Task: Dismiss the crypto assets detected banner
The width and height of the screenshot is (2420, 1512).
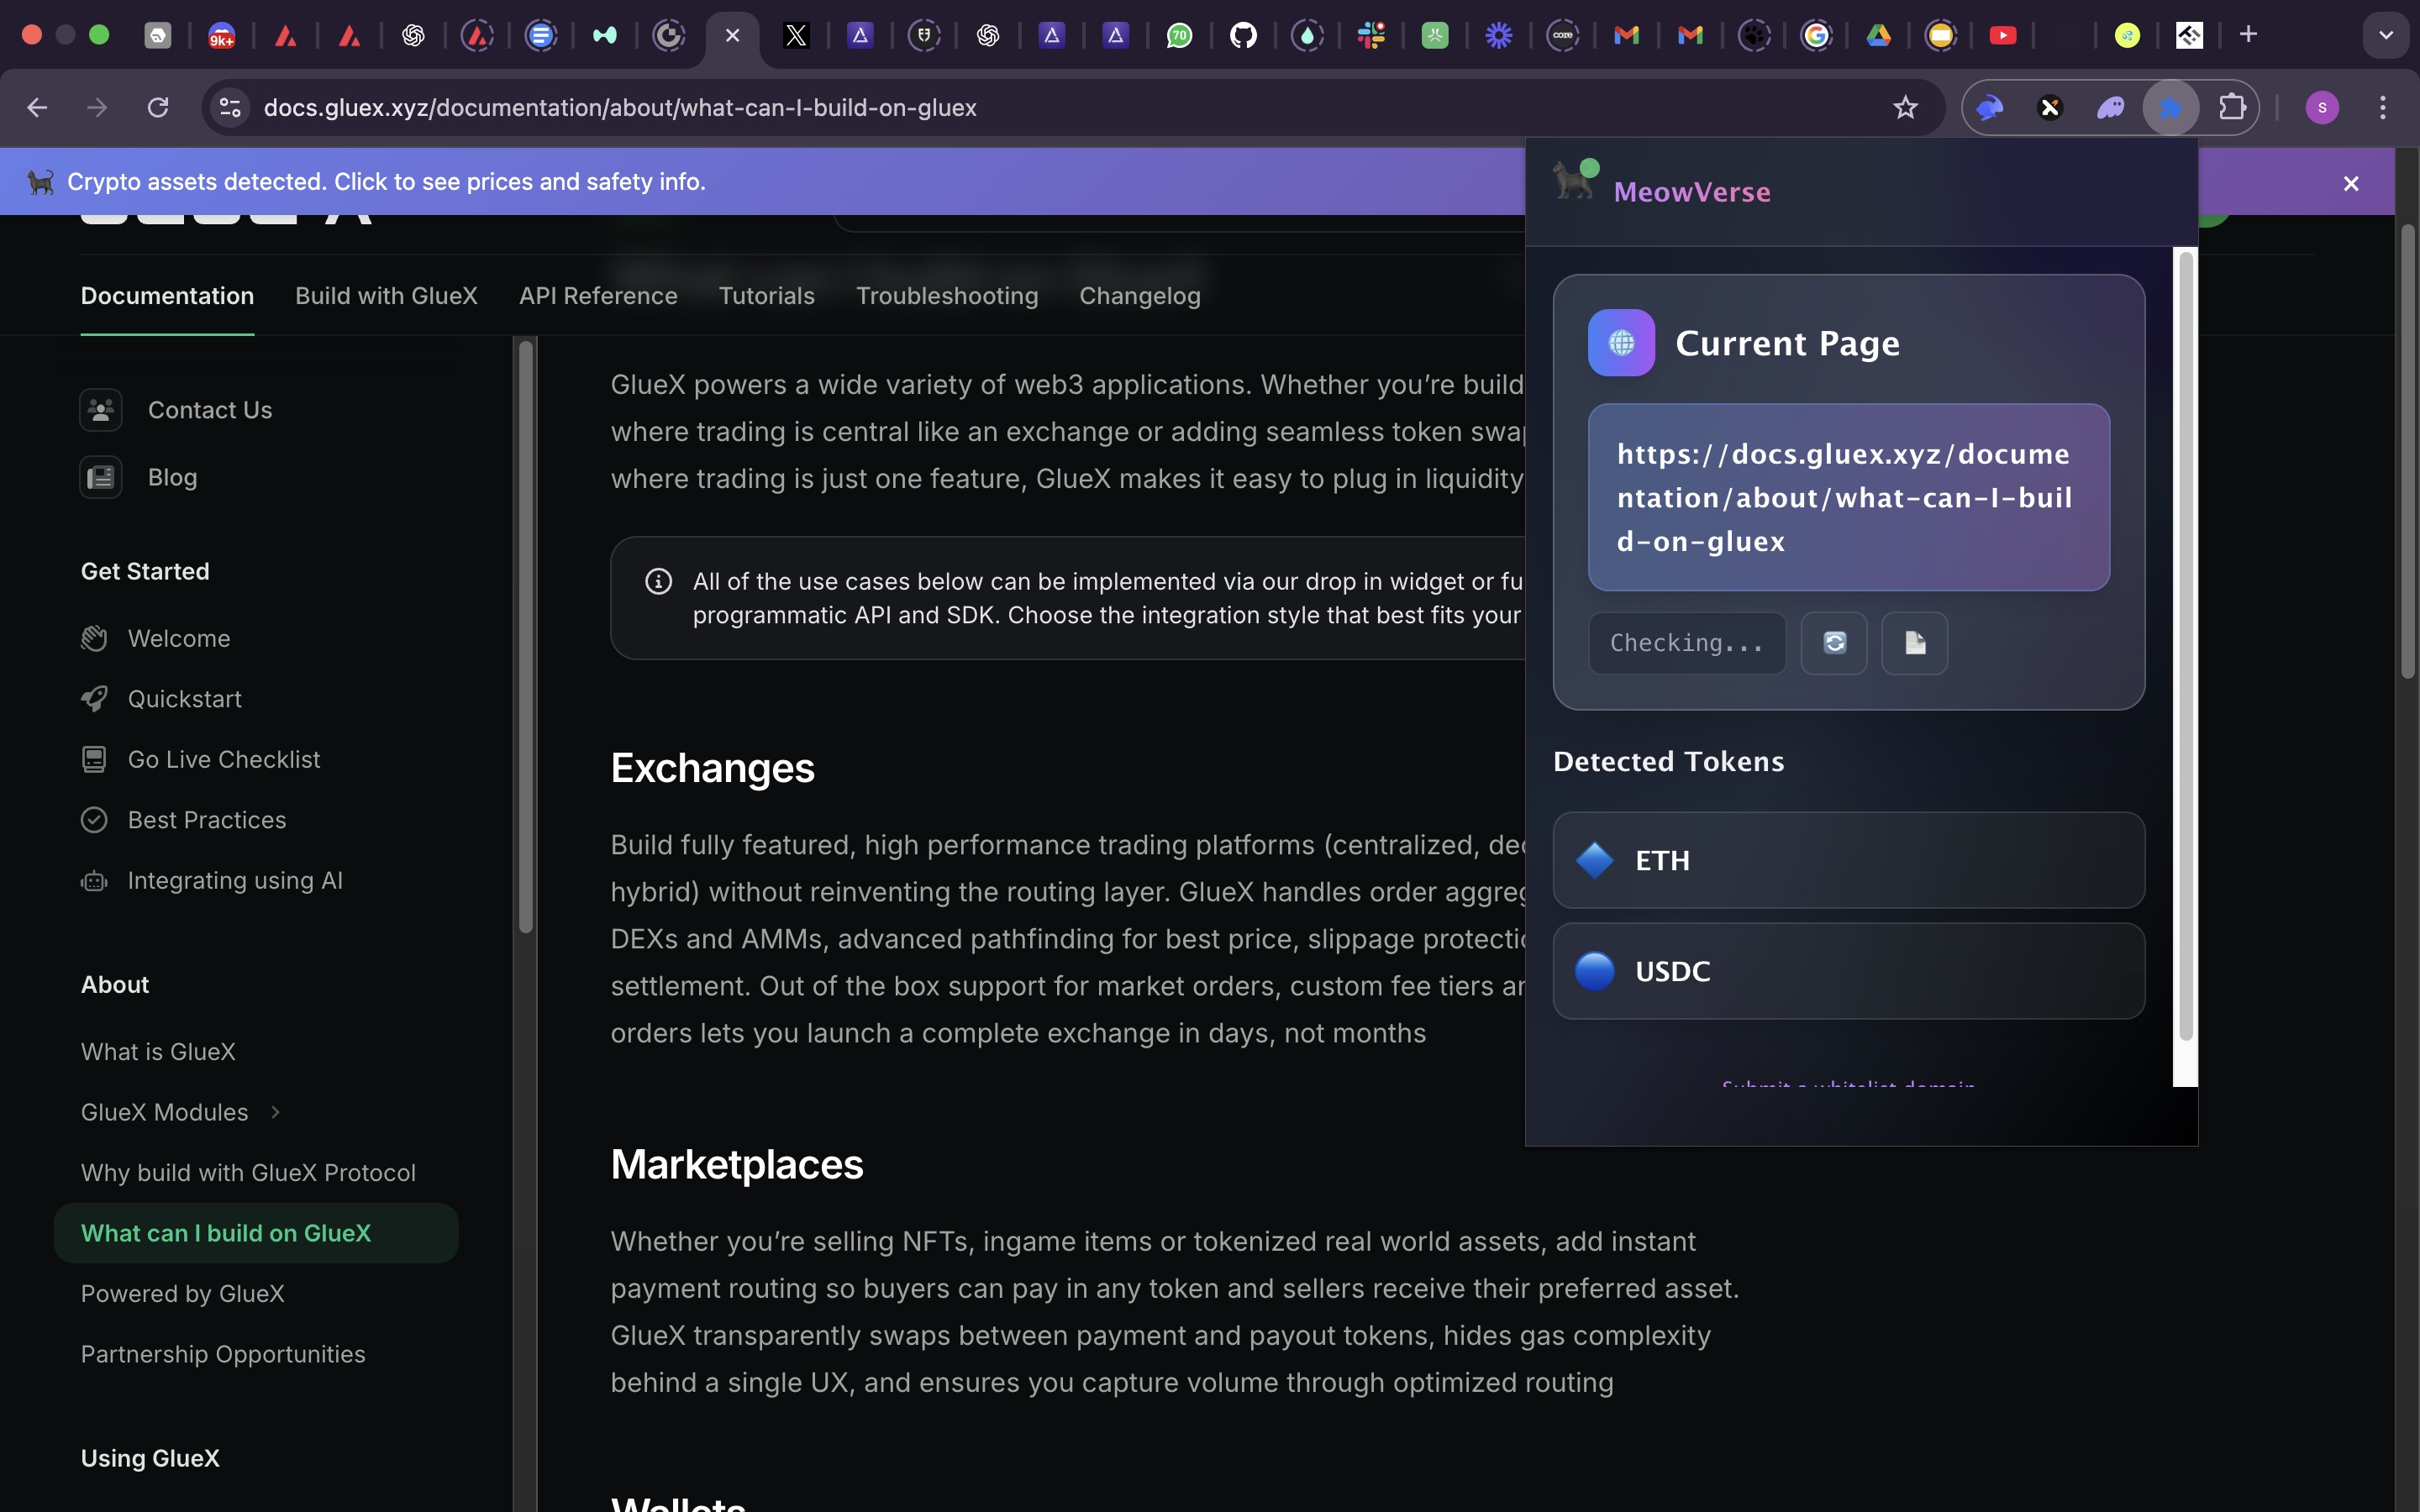Action: (2351, 183)
